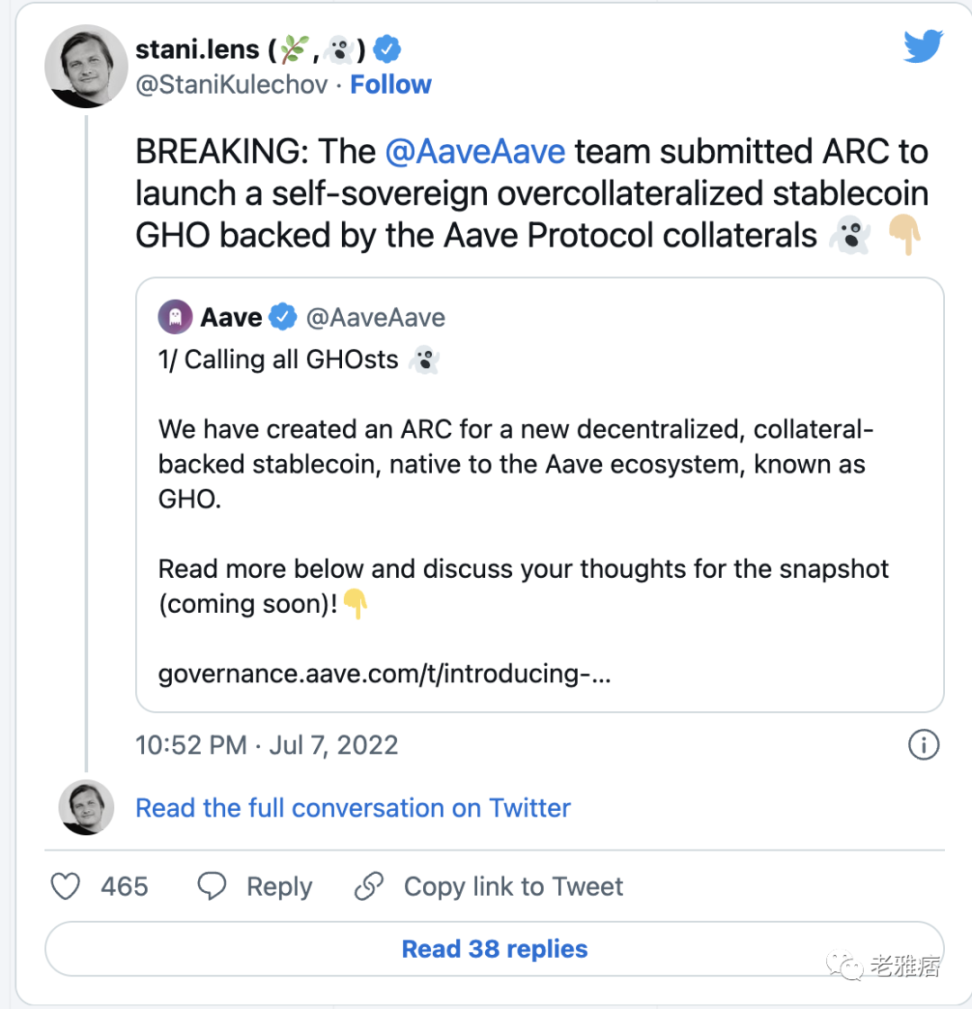Viewport: 972px width, 1009px height.
Task: Open the Read 38 replies button
Action: click(x=494, y=949)
